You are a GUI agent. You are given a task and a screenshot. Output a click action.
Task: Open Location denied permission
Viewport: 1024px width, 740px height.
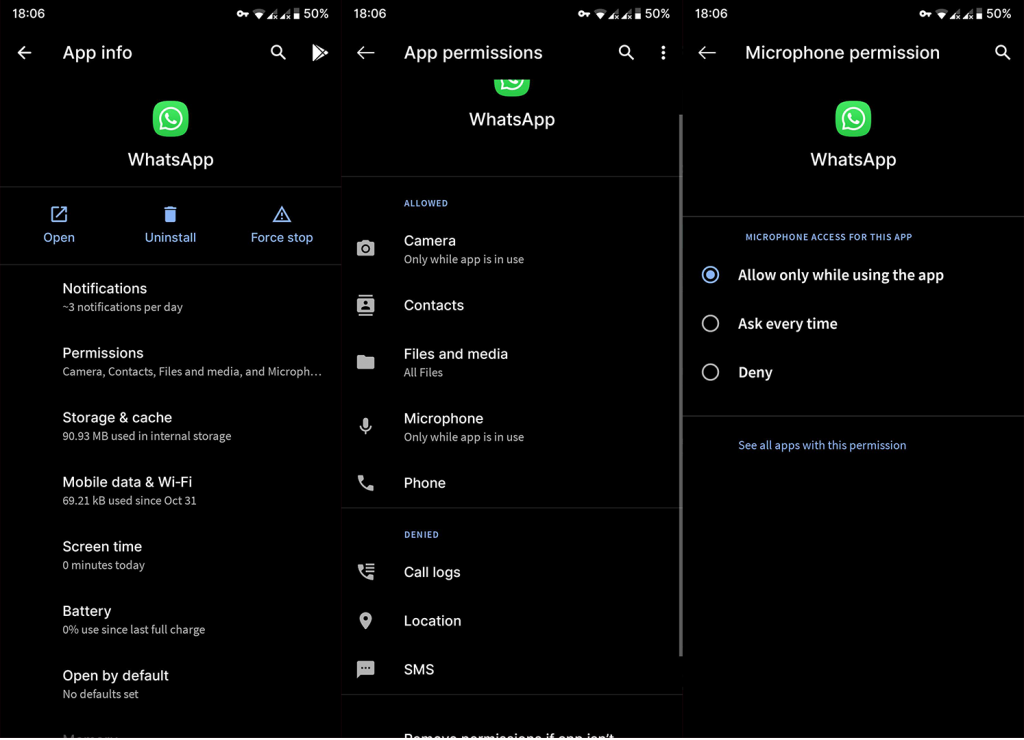pyautogui.click(x=511, y=620)
